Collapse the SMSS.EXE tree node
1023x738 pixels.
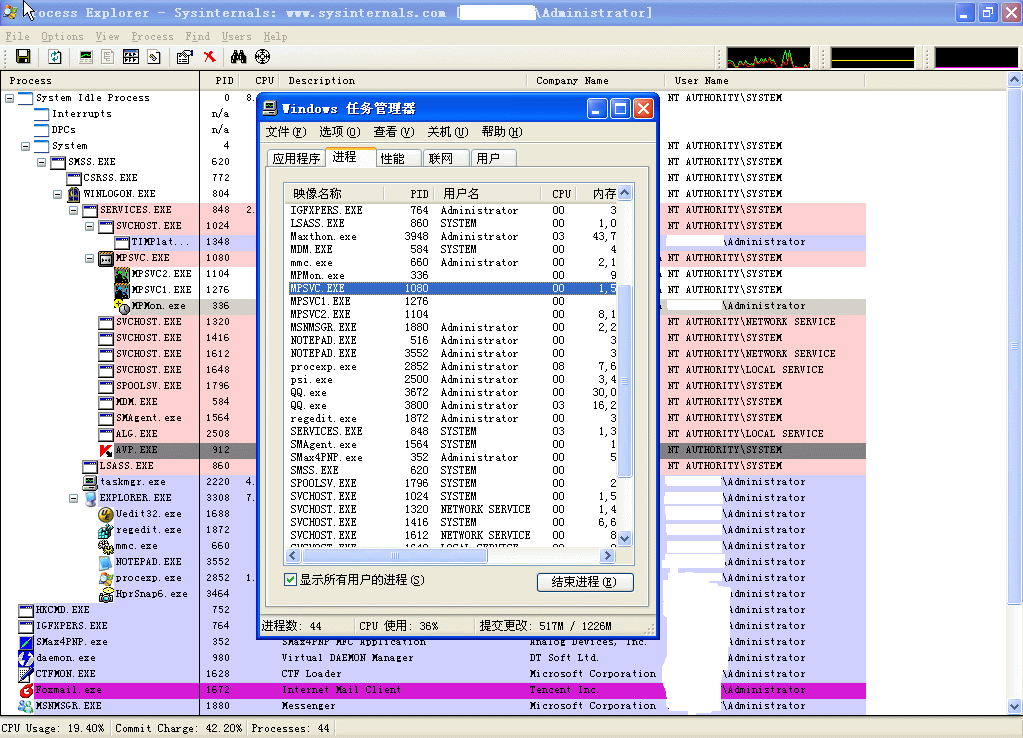(41, 162)
